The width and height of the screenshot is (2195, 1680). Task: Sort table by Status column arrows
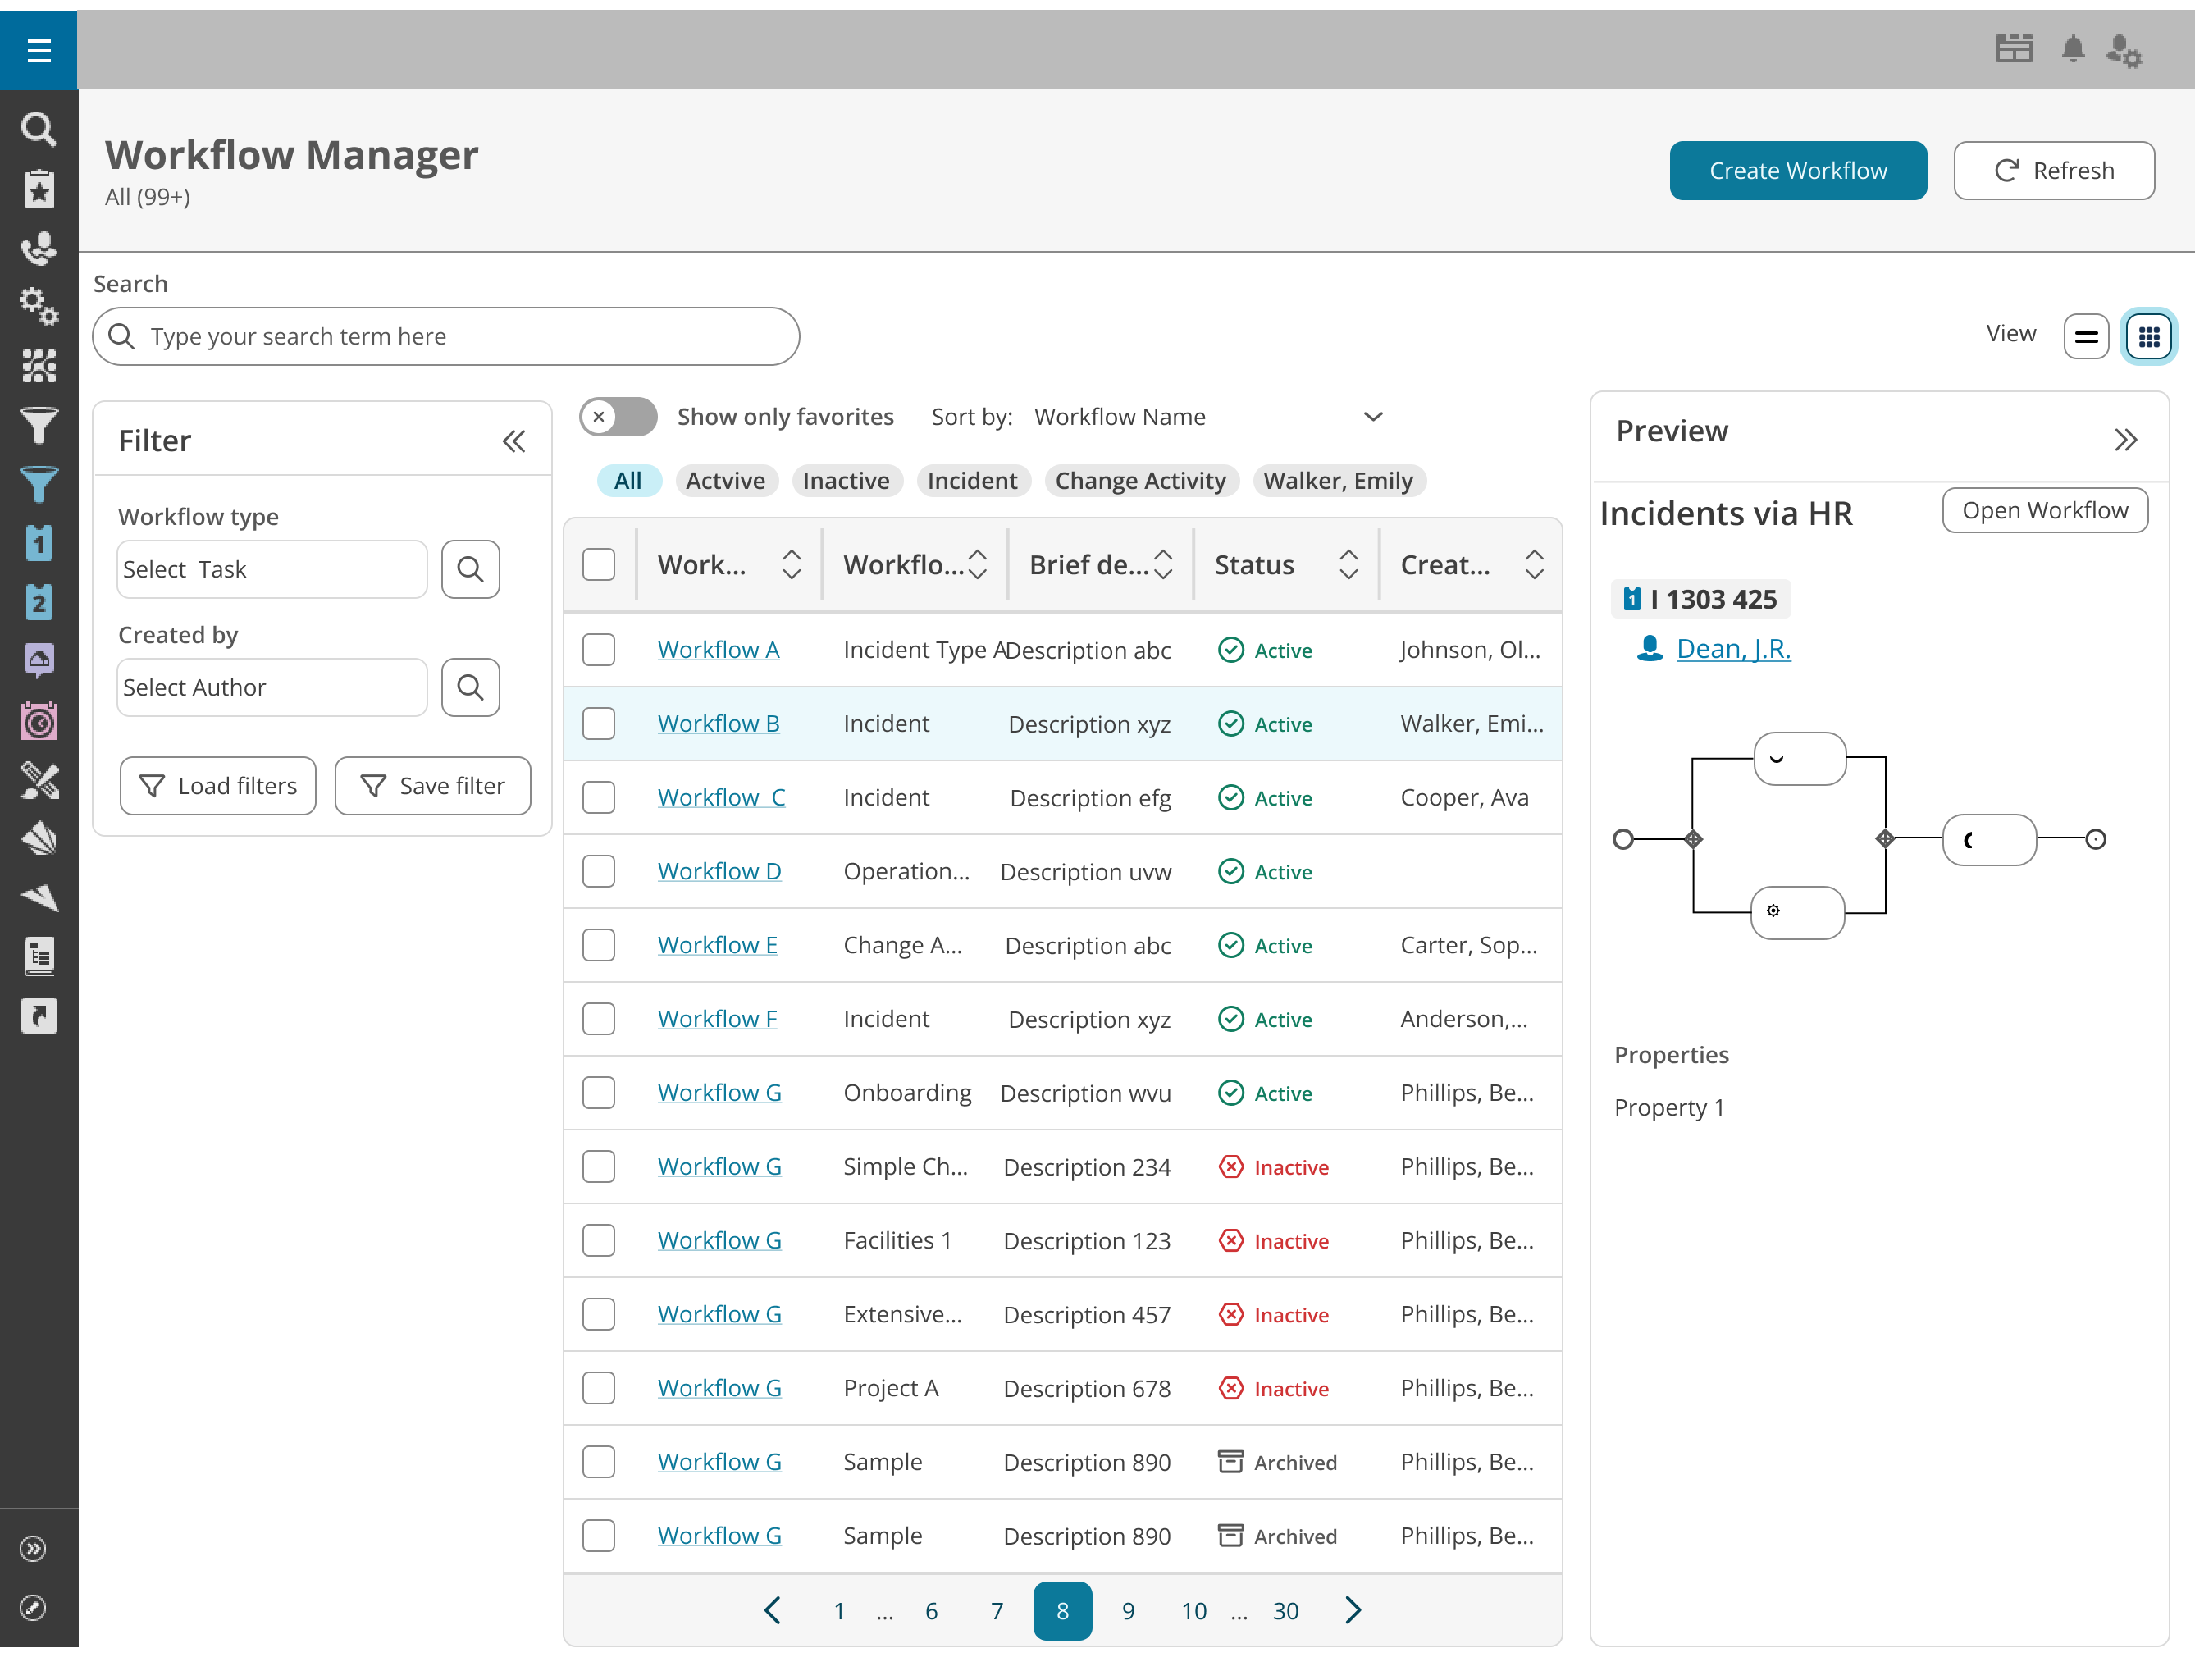pyautogui.click(x=1348, y=564)
